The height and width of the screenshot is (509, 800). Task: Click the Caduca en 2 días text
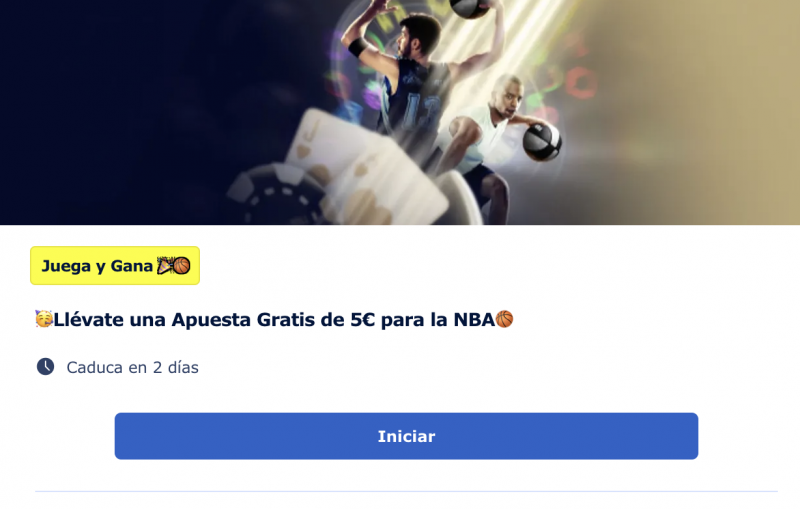pos(133,367)
